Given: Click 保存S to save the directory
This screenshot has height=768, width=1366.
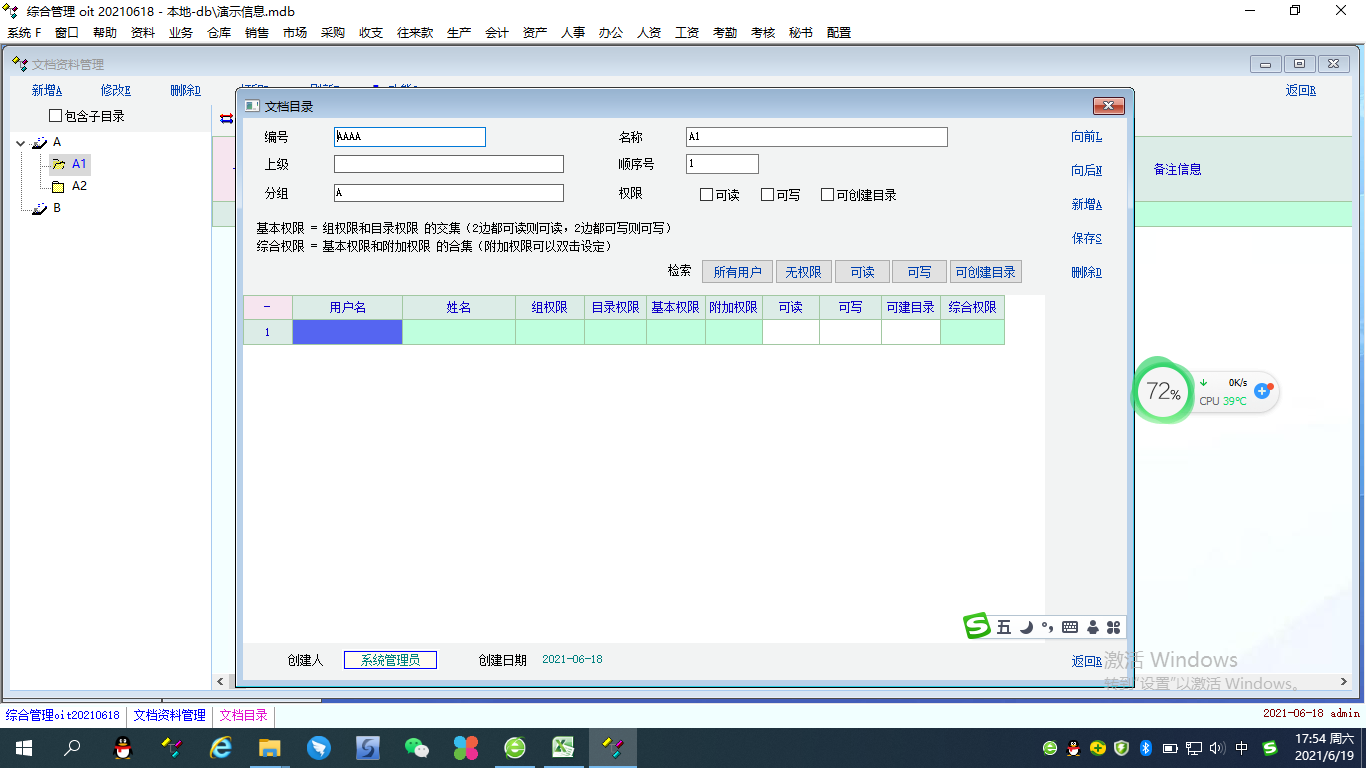Looking at the screenshot, I should coord(1086,238).
